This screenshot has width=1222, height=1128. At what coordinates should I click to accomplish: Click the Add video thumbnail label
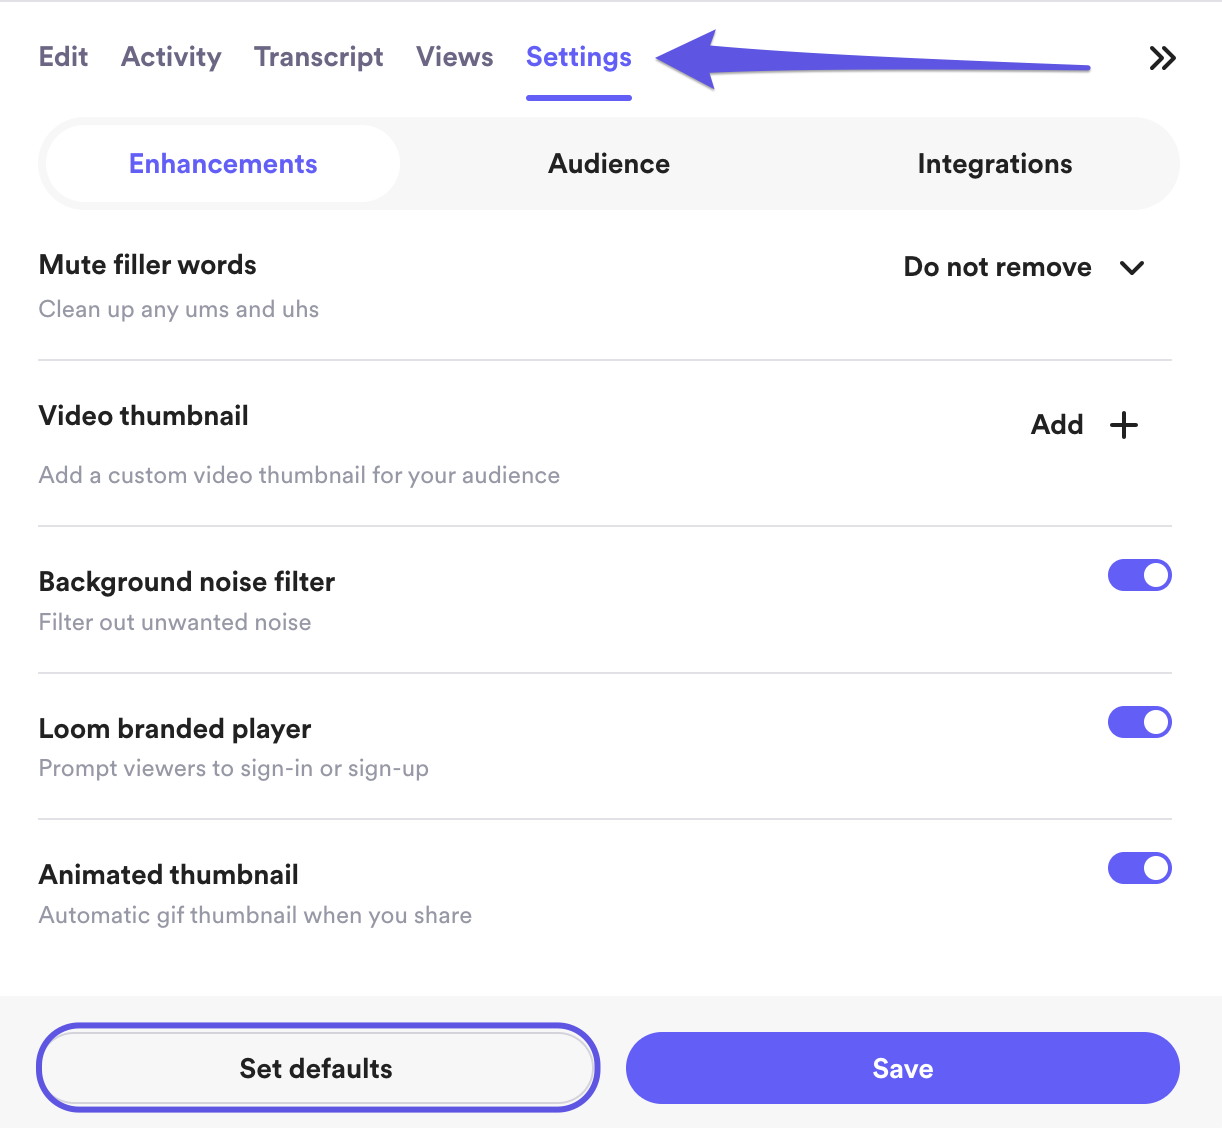1057,425
